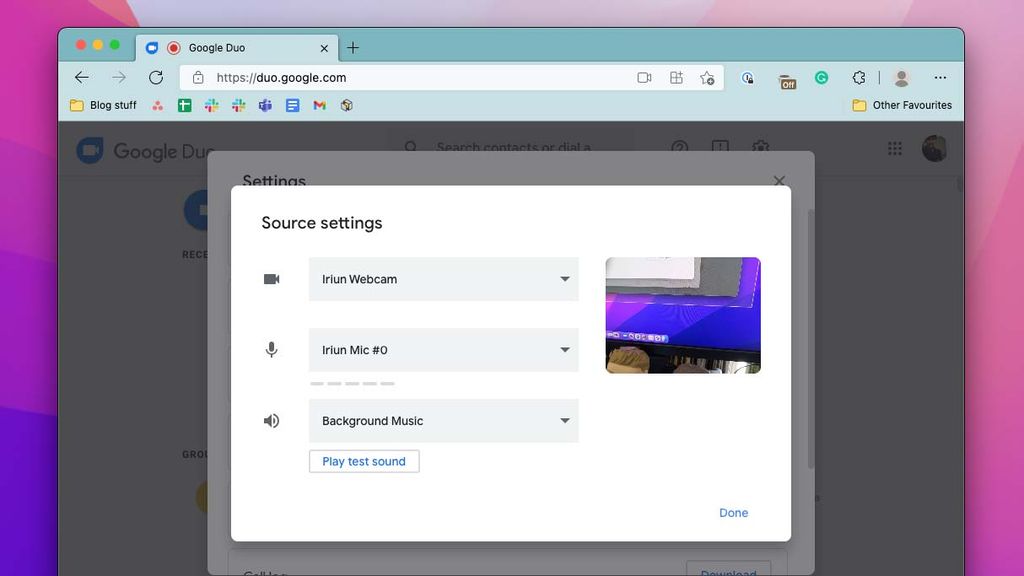Click the speaker output icon
1024x576 pixels.
point(271,420)
